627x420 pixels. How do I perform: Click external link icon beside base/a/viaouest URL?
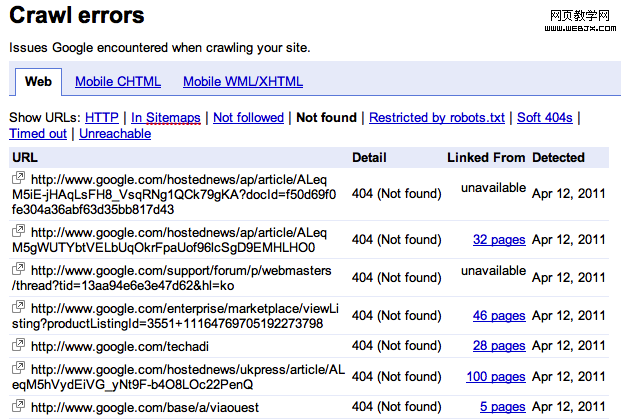[18, 406]
